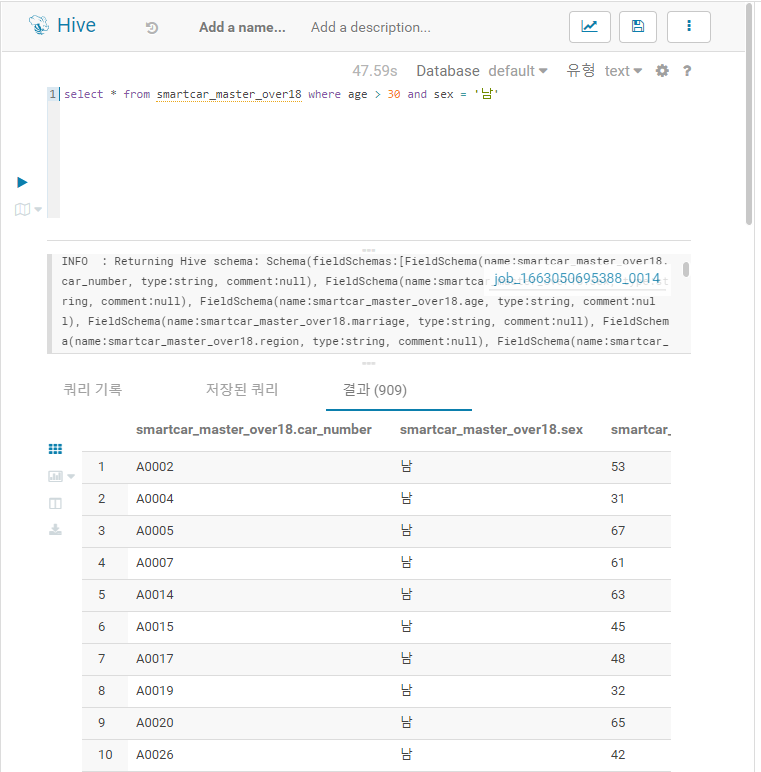Select cell A0019
The image size is (761, 772).
(x=155, y=691)
